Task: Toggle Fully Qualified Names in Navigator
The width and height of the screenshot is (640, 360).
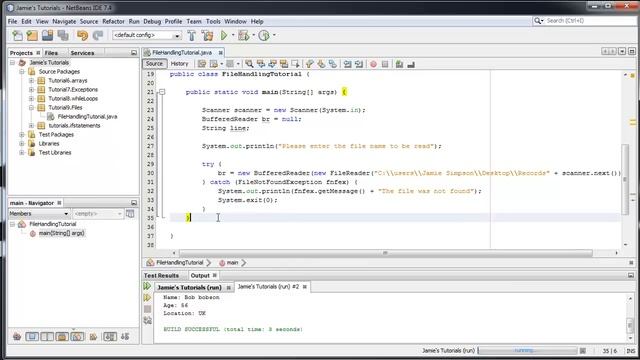Action: [x=93, y=337]
